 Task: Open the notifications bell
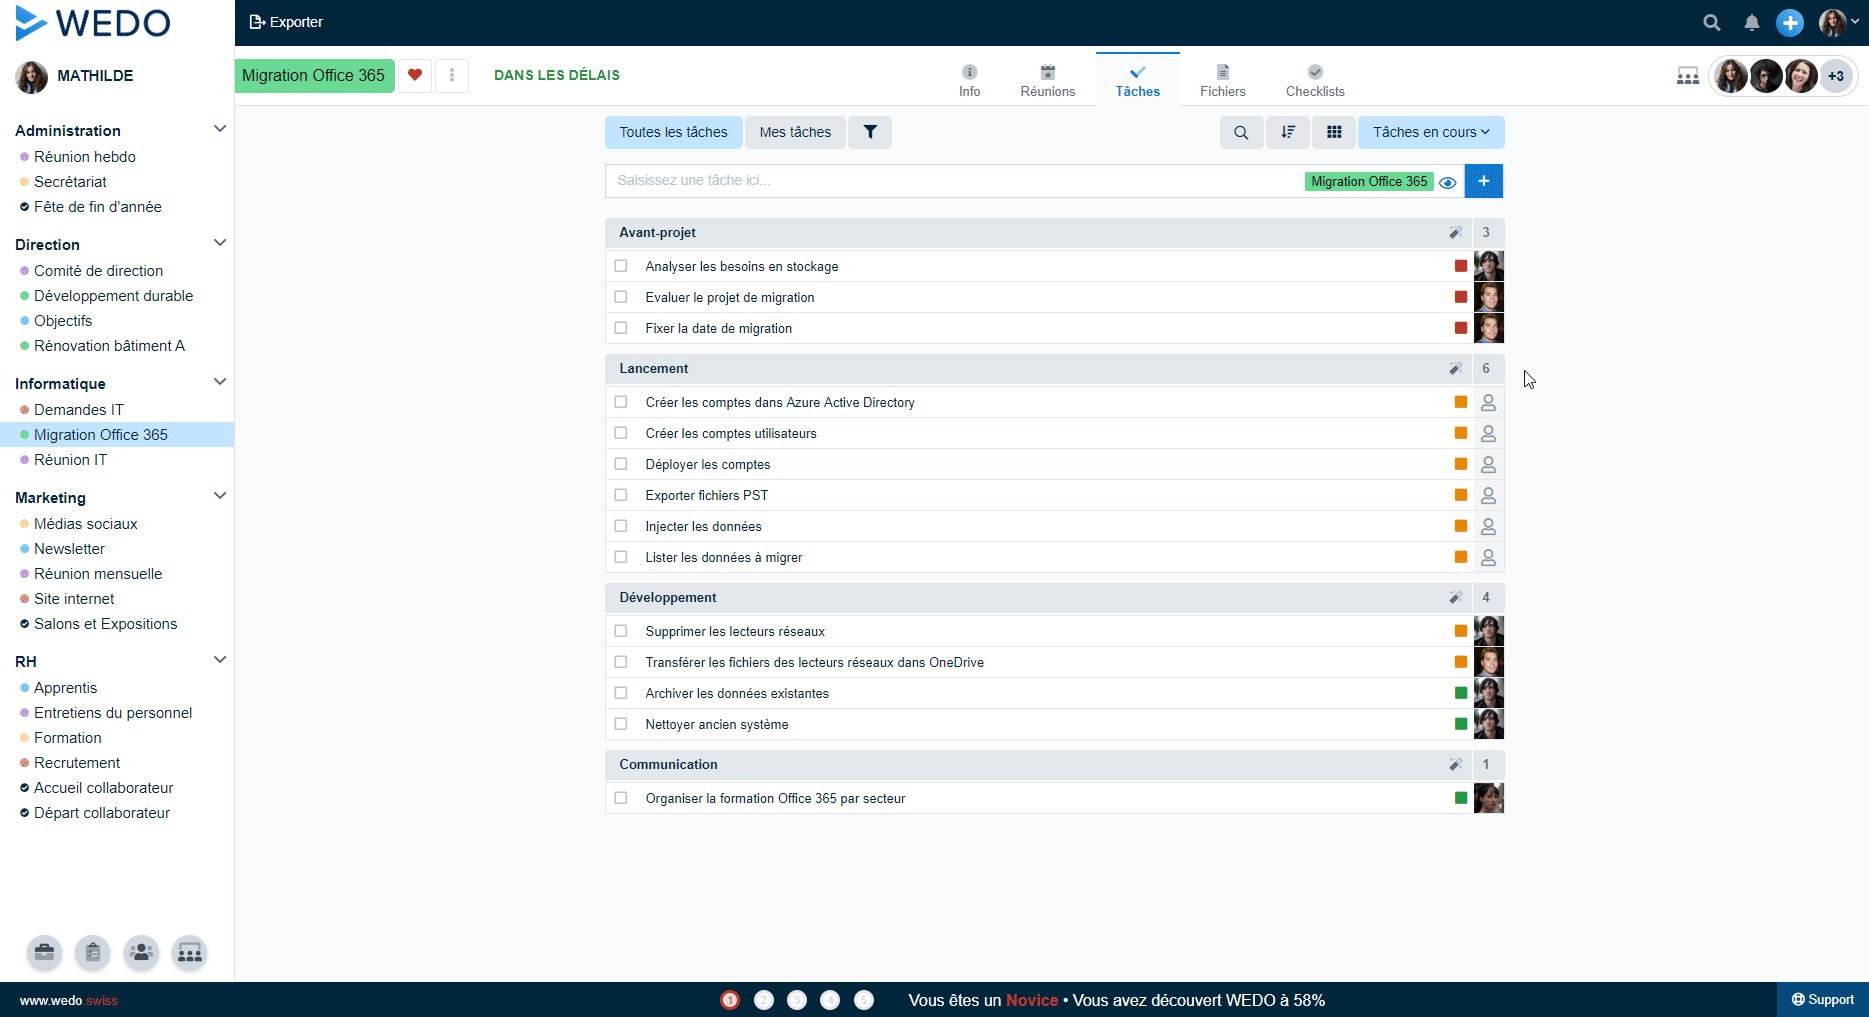tap(1752, 22)
